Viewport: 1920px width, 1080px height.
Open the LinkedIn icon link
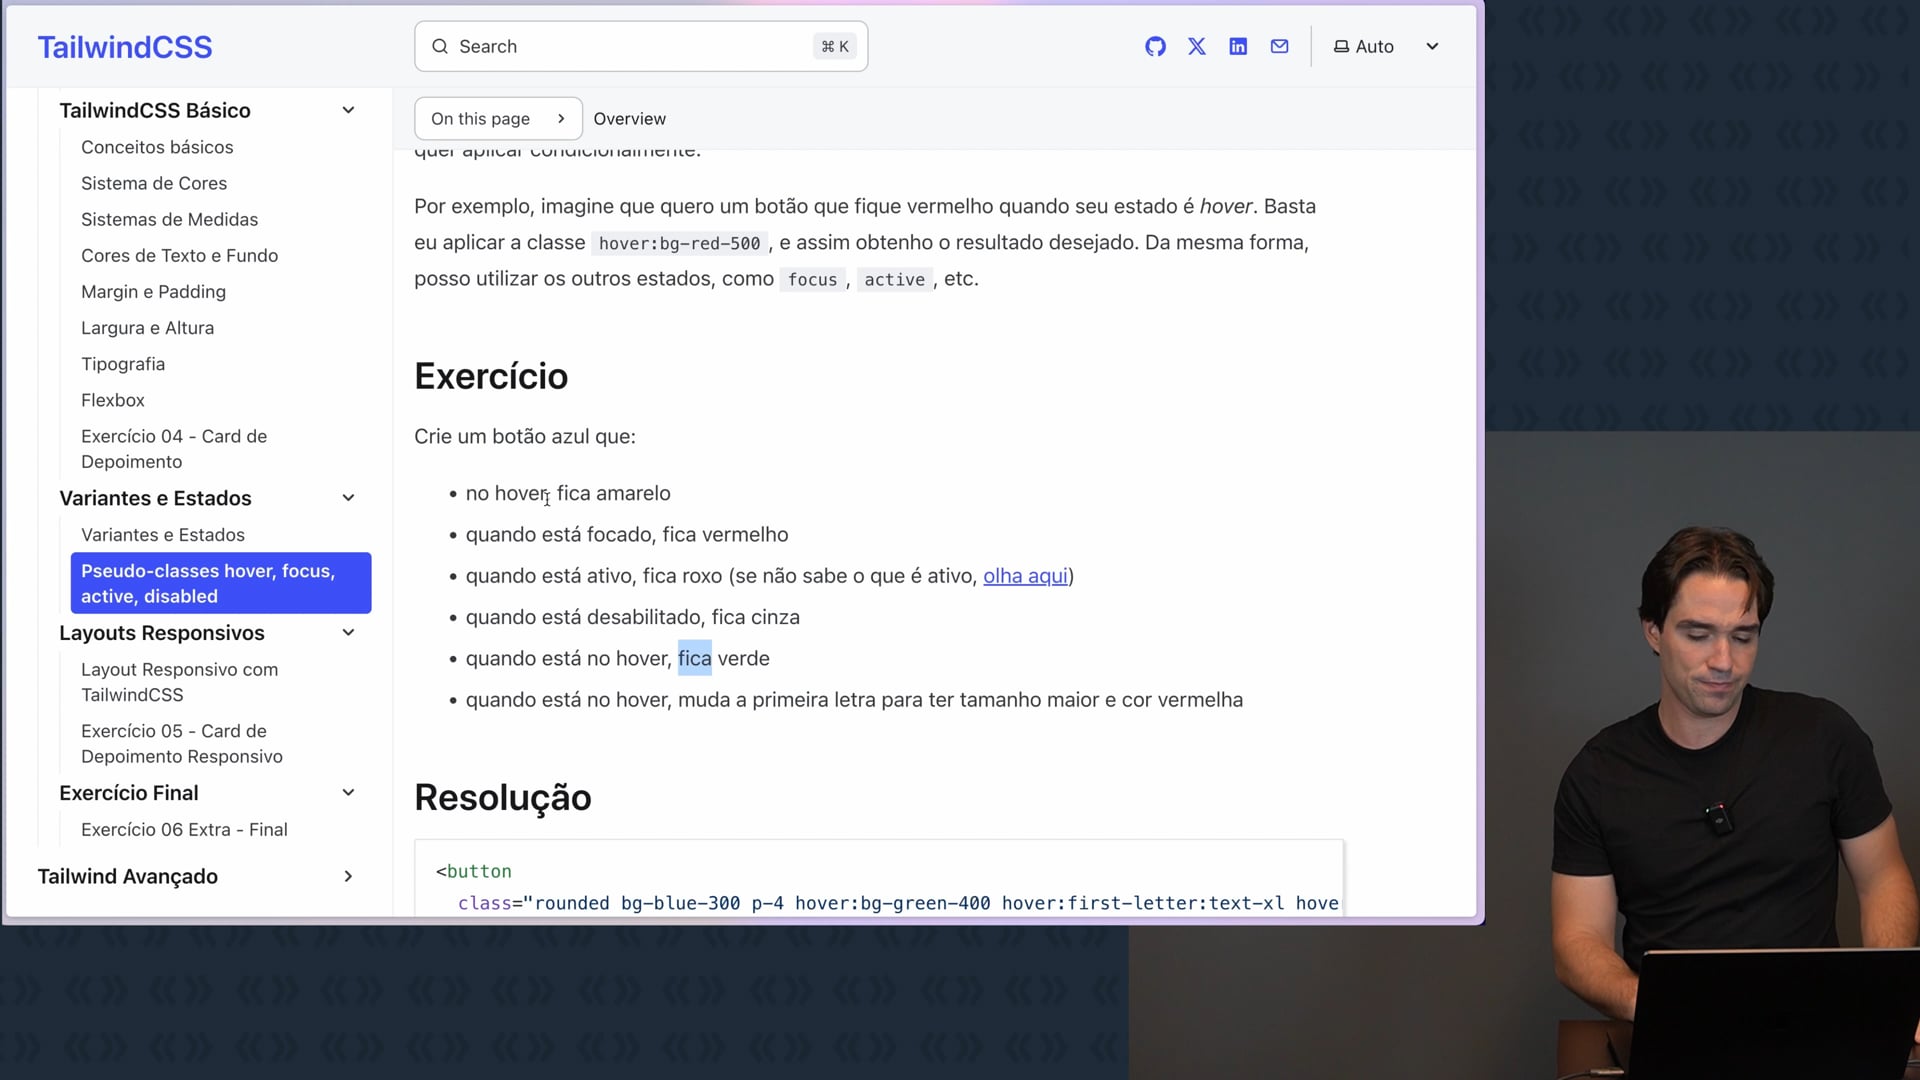pos(1238,47)
